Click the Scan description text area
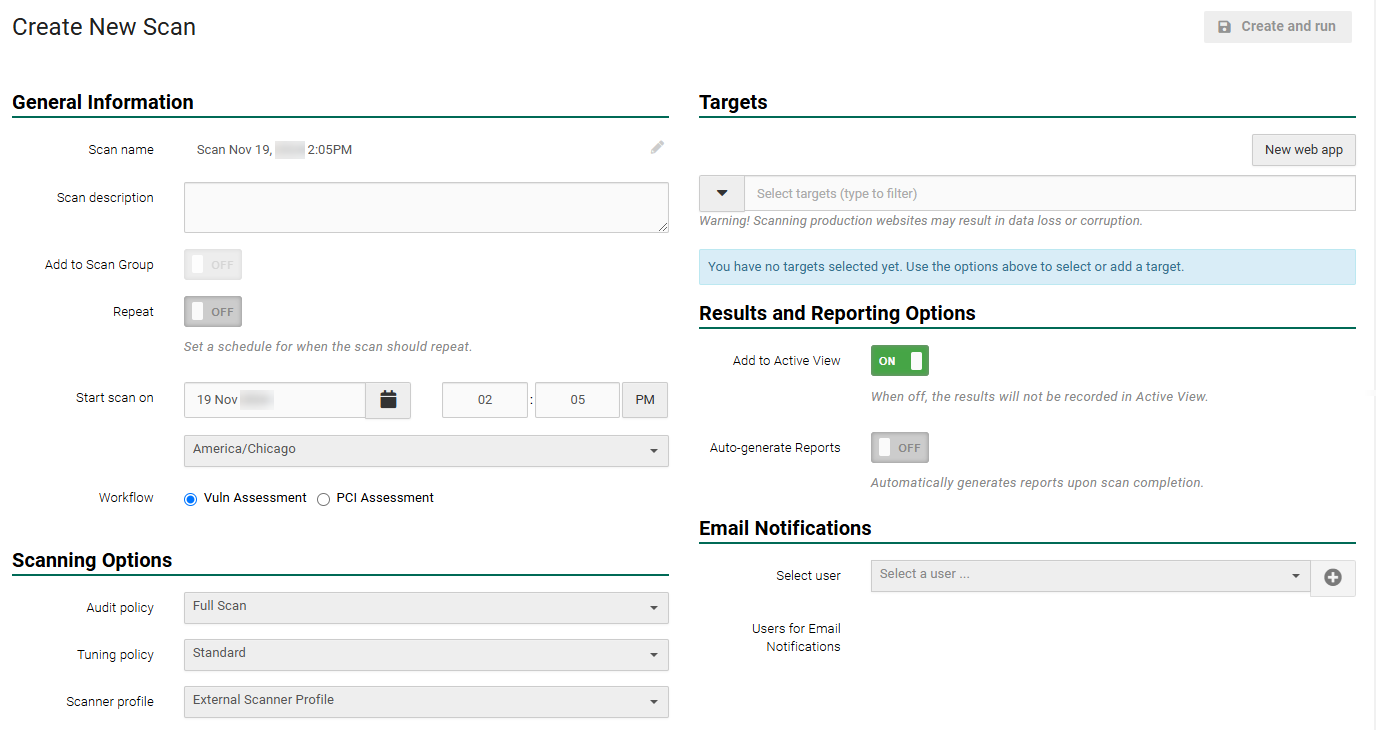 (426, 207)
